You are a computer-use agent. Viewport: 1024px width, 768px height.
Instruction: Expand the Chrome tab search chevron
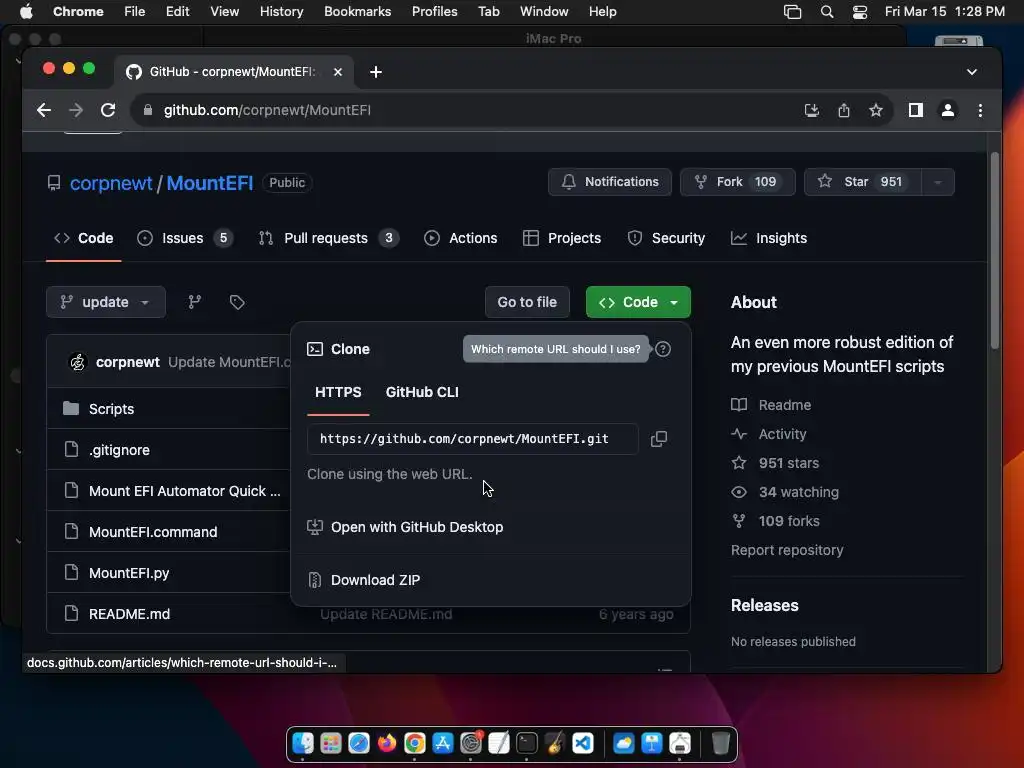click(972, 72)
